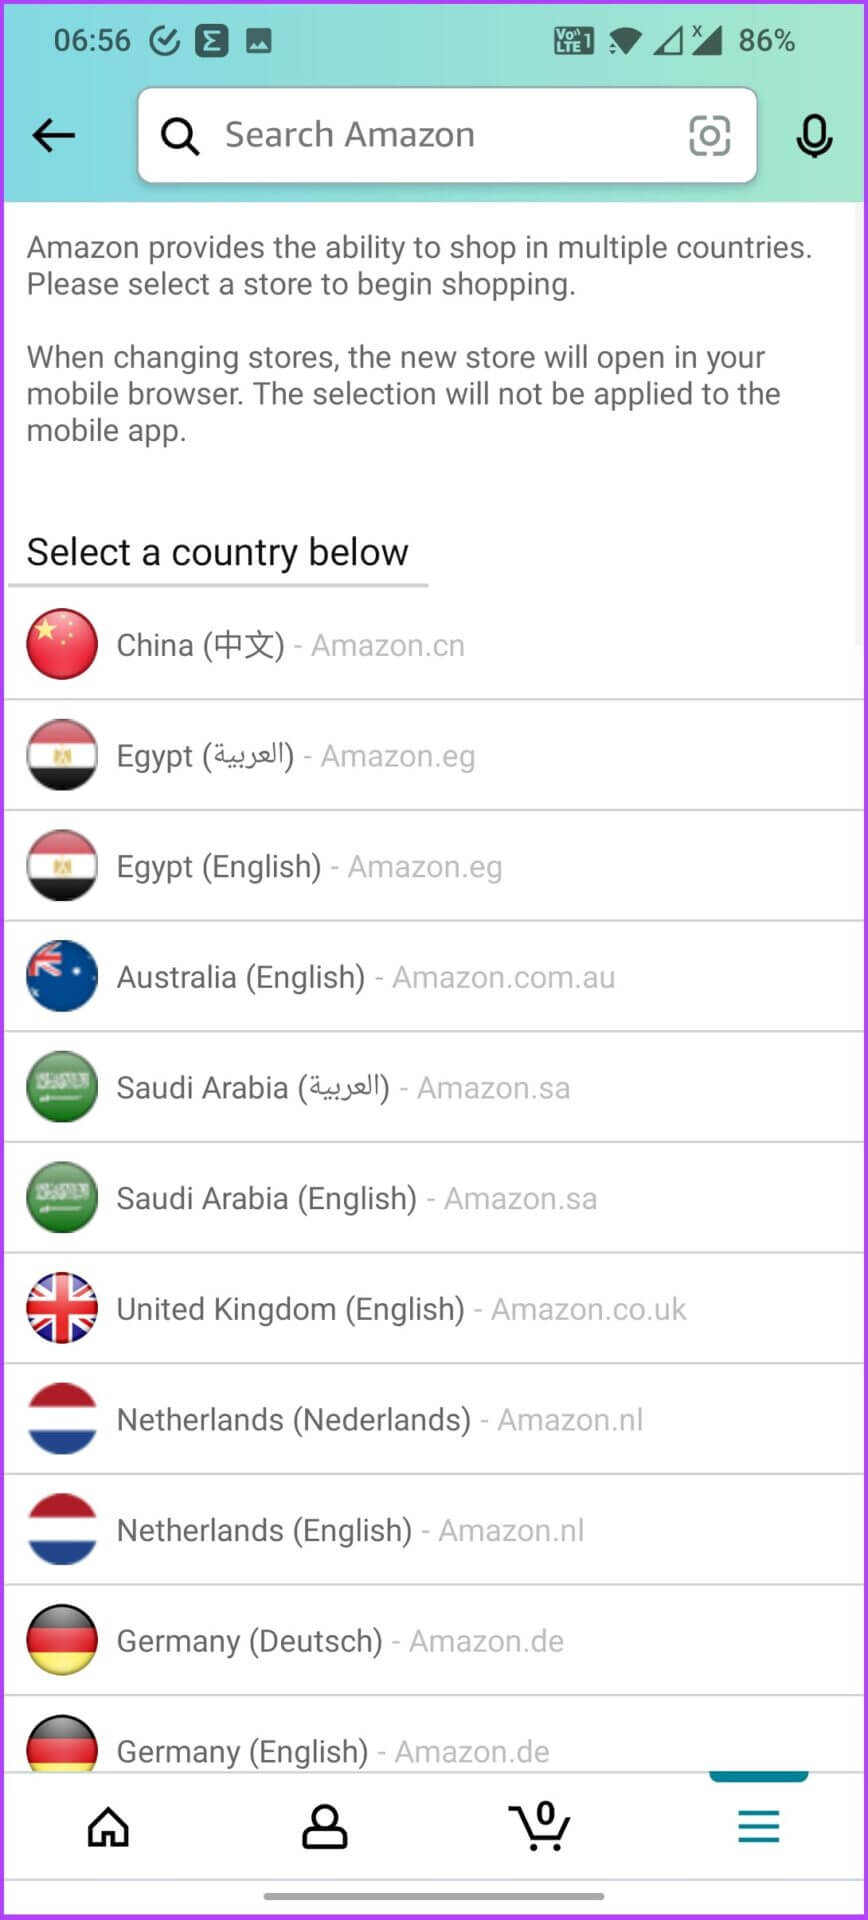Image resolution: width=868 pixels, height=1920 pixels.
Task: Open the hamburger menu tab
Action: coord(758,1826)
